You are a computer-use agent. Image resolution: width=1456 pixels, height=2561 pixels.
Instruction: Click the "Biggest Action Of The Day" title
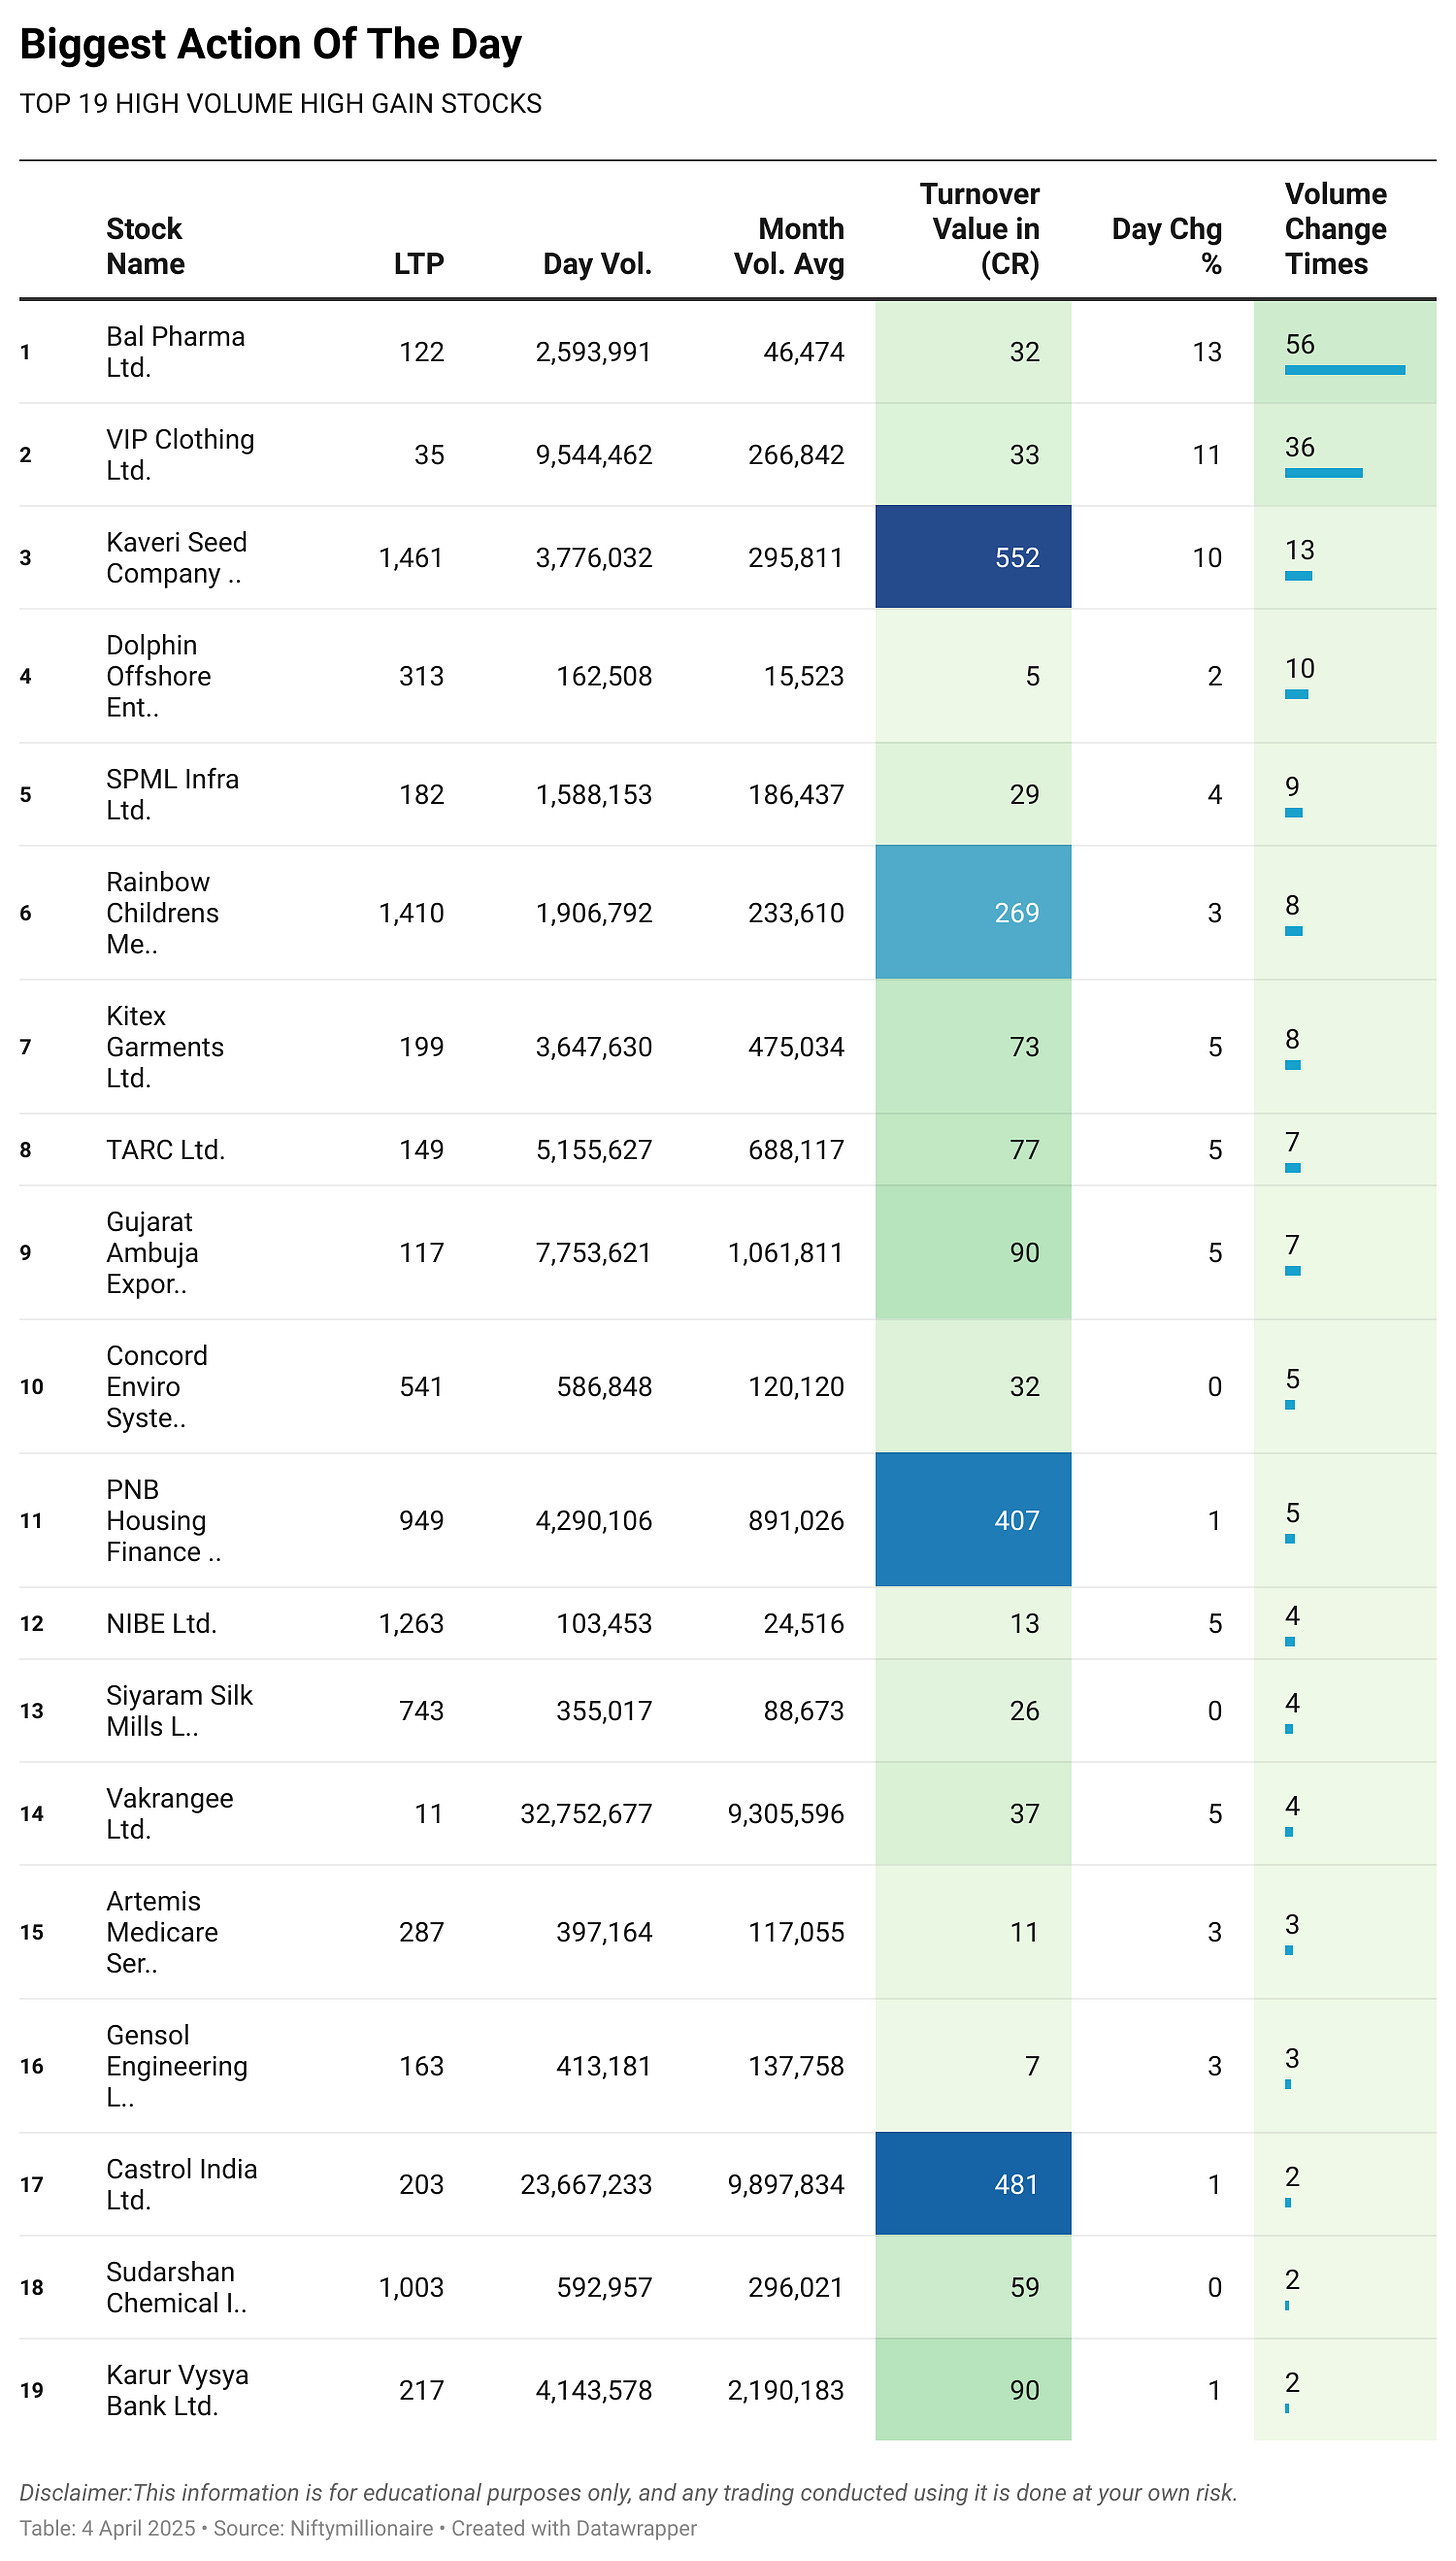click(270, 45)
